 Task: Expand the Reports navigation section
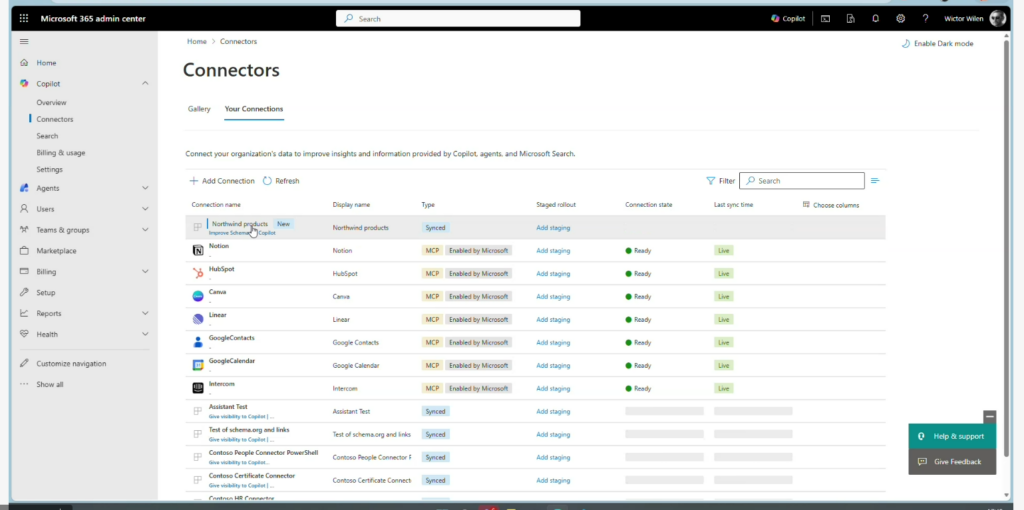point(145,313)
